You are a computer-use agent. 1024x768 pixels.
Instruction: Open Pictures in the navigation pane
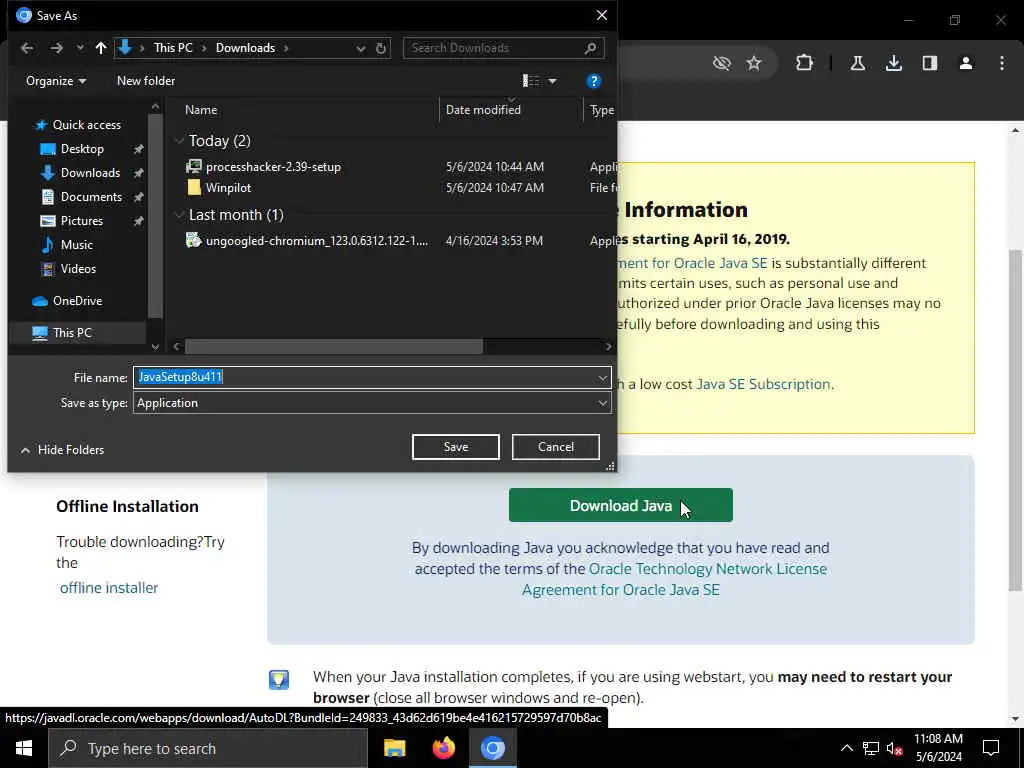tap(82, 221)
